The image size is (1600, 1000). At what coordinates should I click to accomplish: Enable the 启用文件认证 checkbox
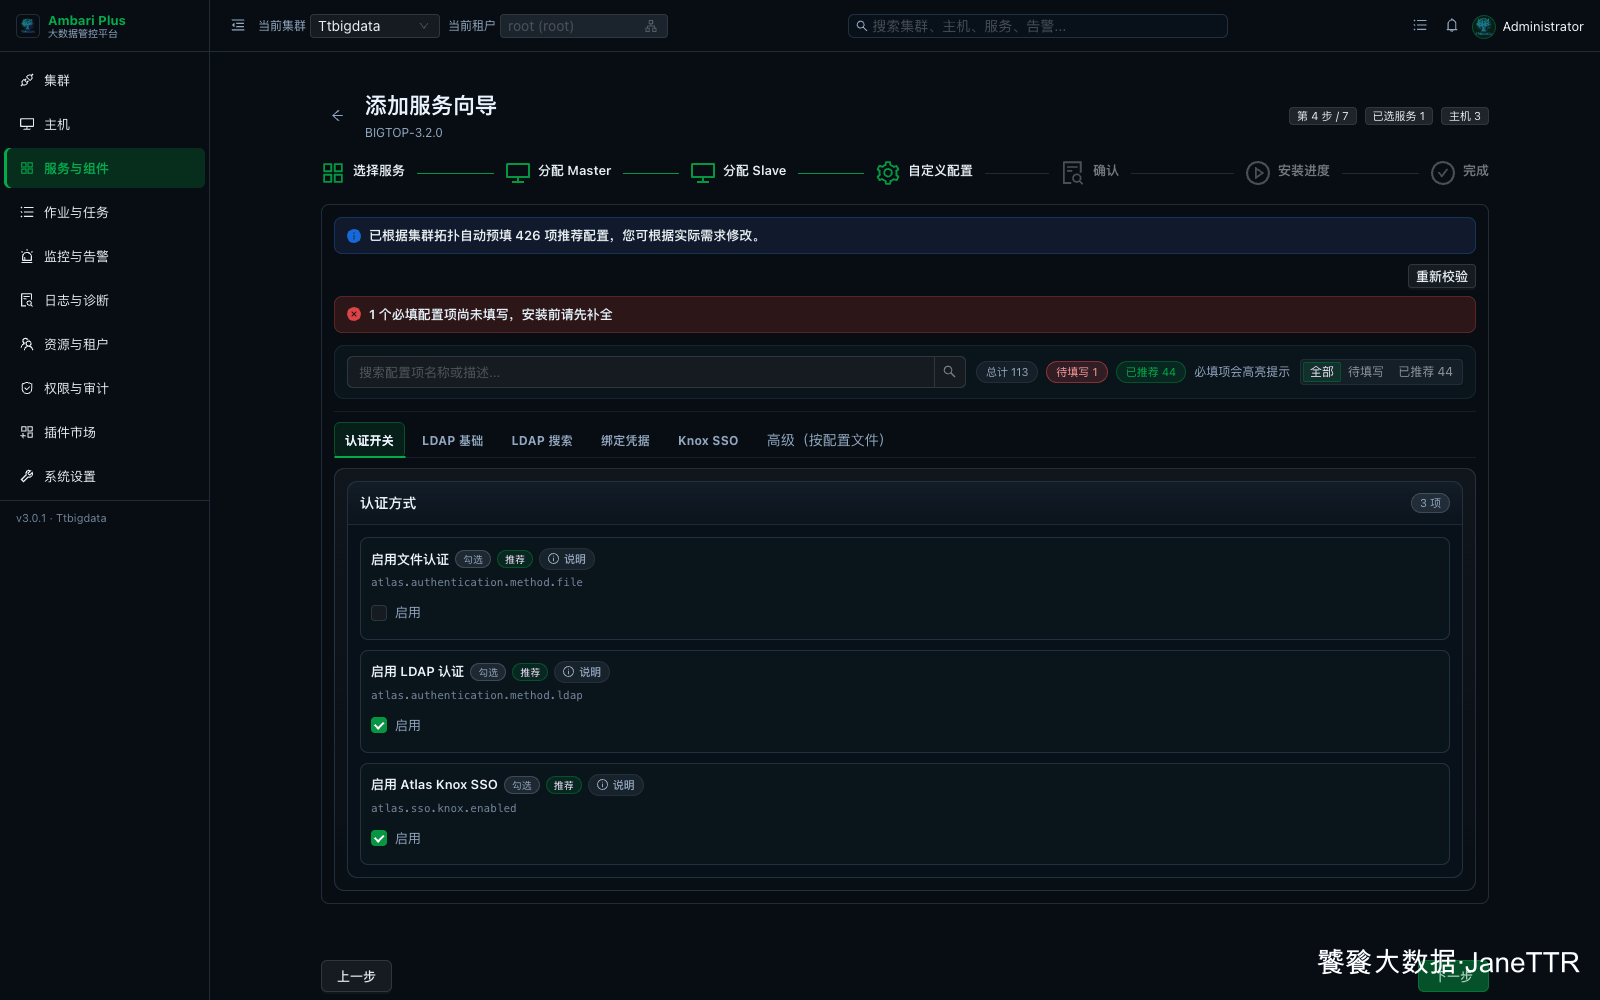pos(379,613)
